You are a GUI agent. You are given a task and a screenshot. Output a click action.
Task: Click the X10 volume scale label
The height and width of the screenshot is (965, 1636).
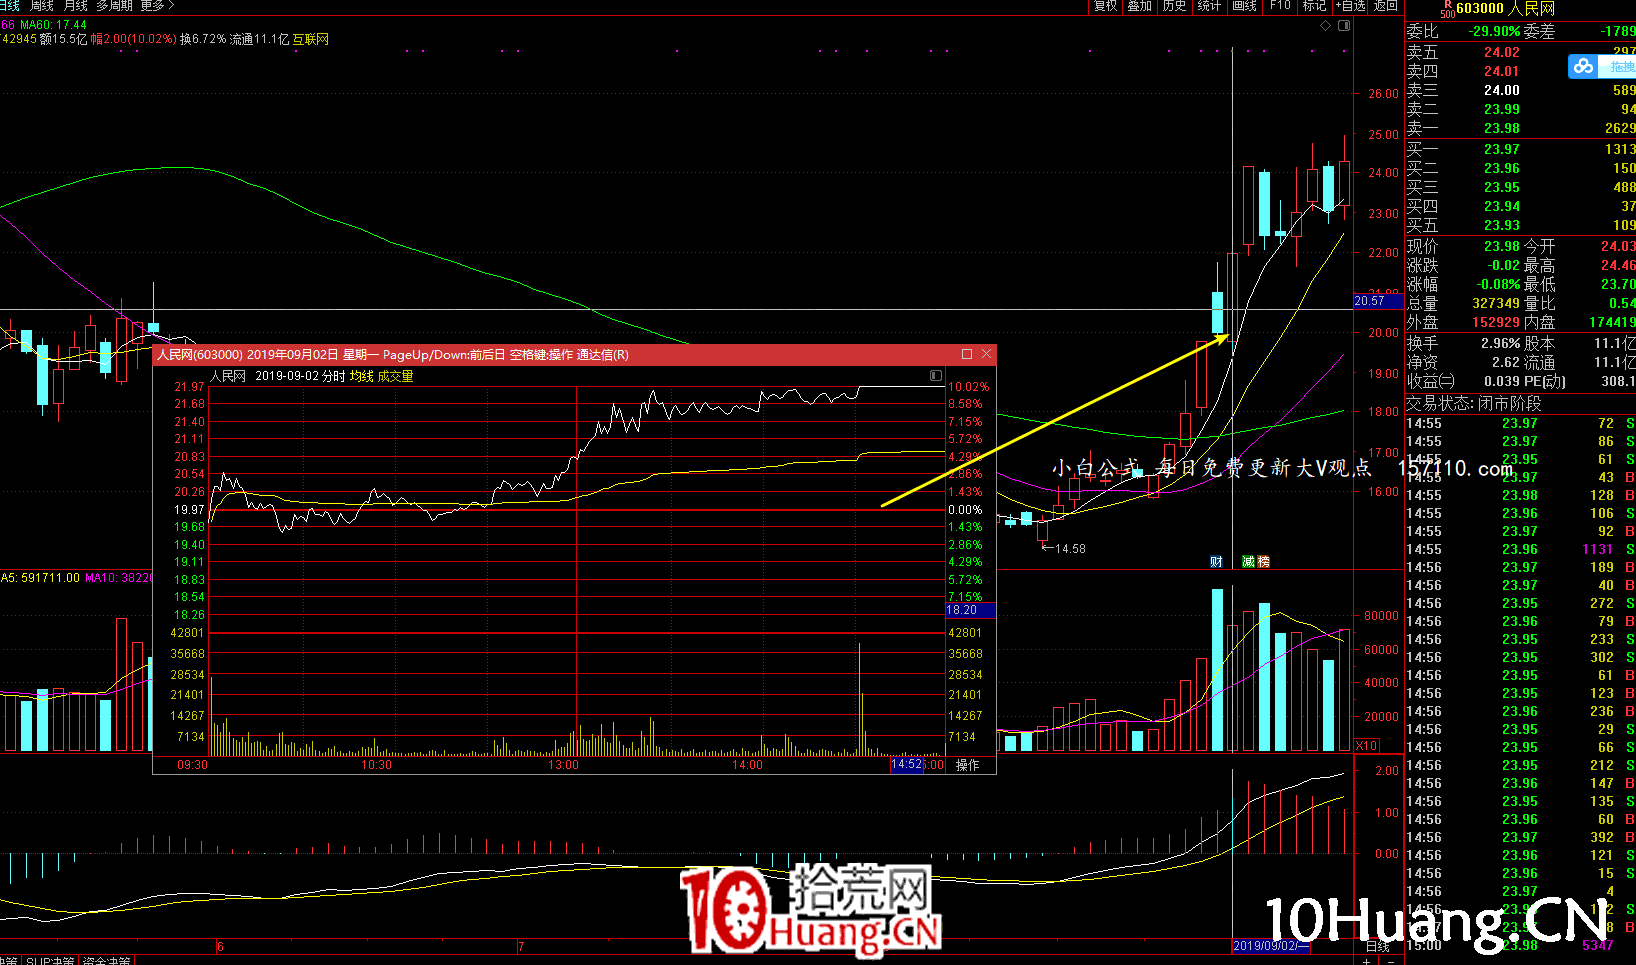click(1366, 745)
